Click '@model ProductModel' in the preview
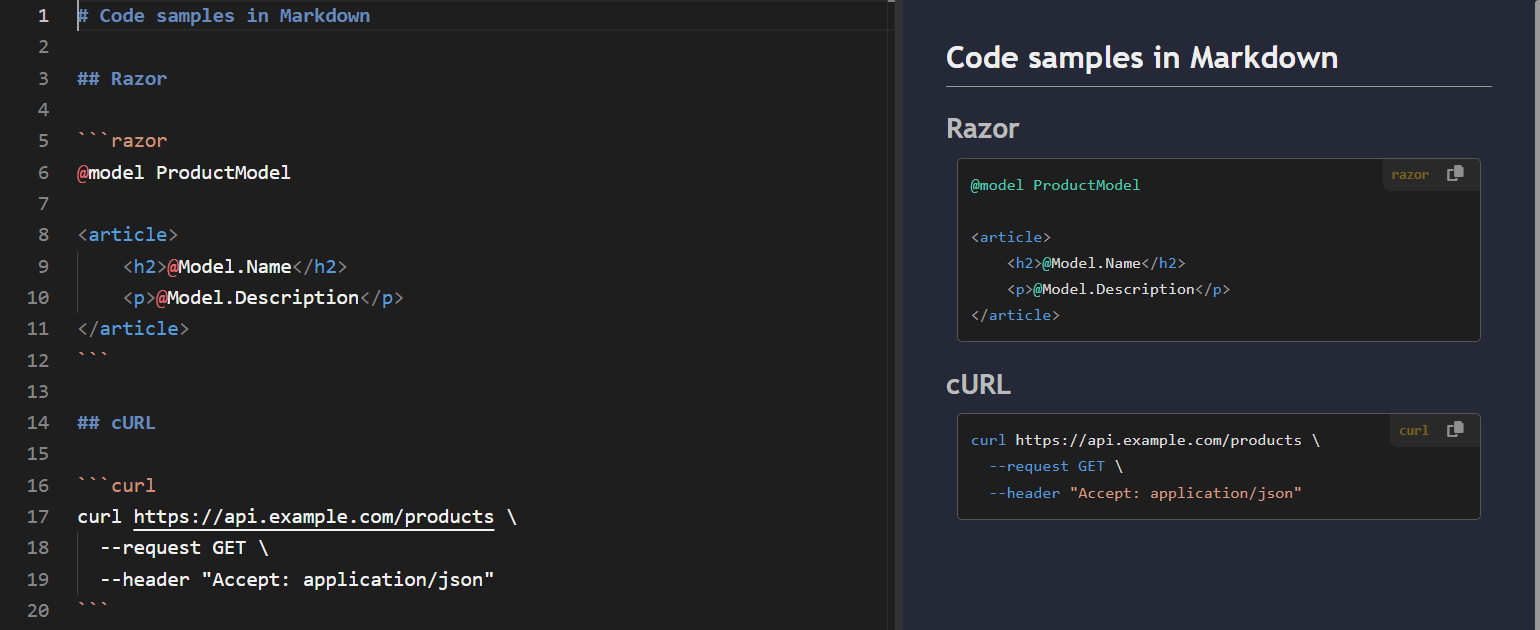This screenshot has width=1540, height=630. coord(1055,185)
